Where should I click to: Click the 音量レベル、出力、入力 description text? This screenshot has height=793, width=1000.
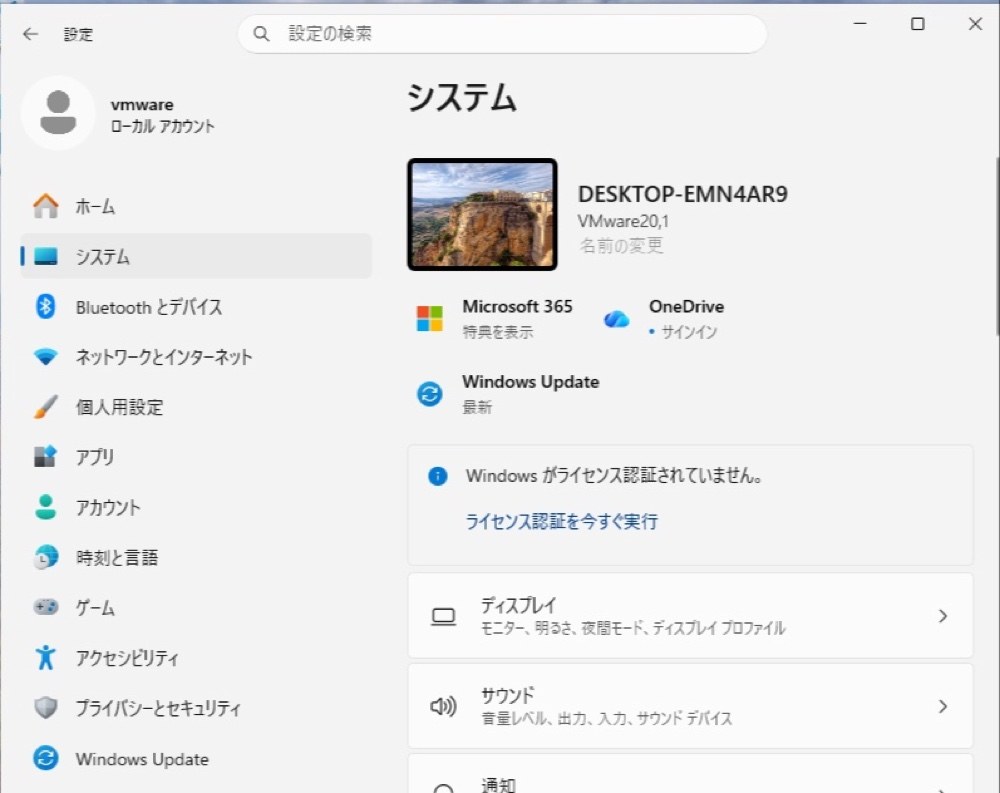click(607, 719)
